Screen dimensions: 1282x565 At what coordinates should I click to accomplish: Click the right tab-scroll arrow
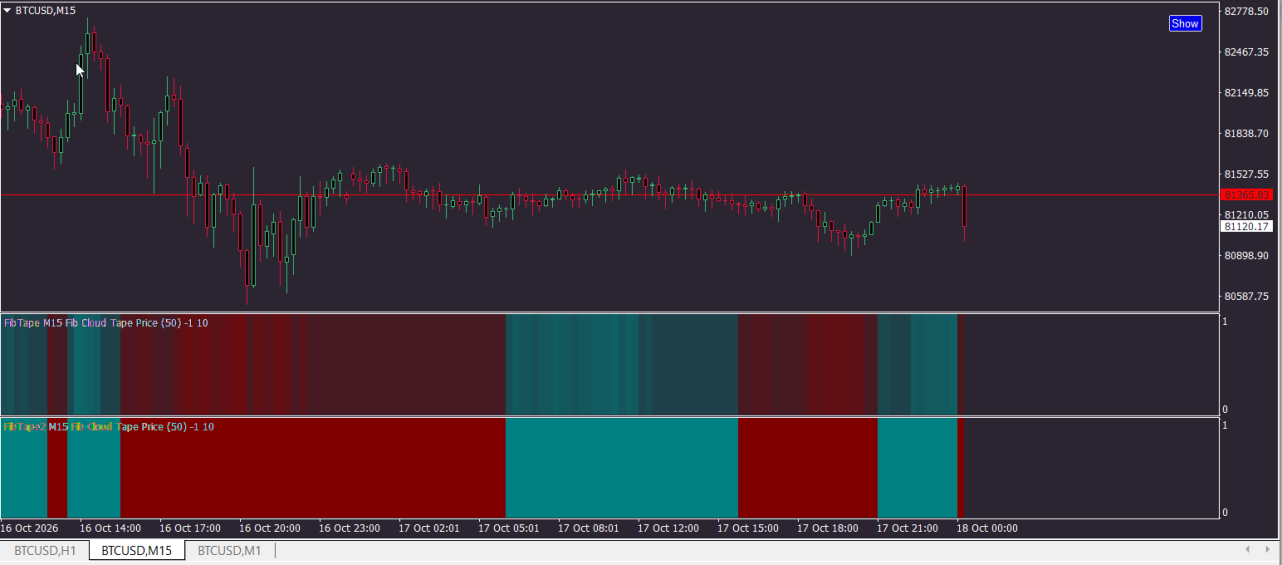click(x=1267, y=550)
